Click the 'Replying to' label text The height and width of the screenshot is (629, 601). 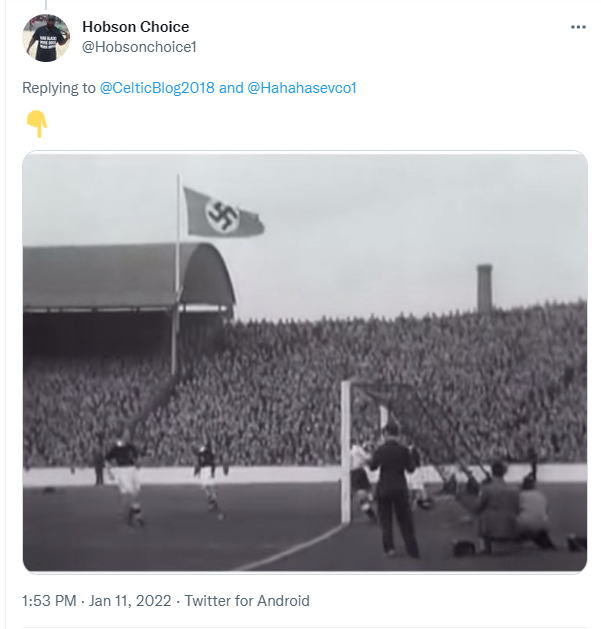coord(59,88)
